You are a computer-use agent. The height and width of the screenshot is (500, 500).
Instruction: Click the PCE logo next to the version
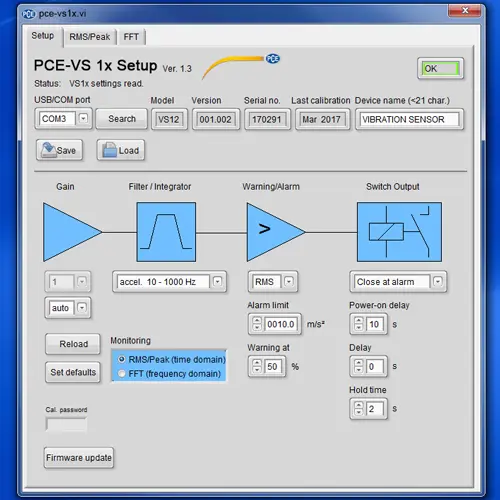[x=272, y=59]
